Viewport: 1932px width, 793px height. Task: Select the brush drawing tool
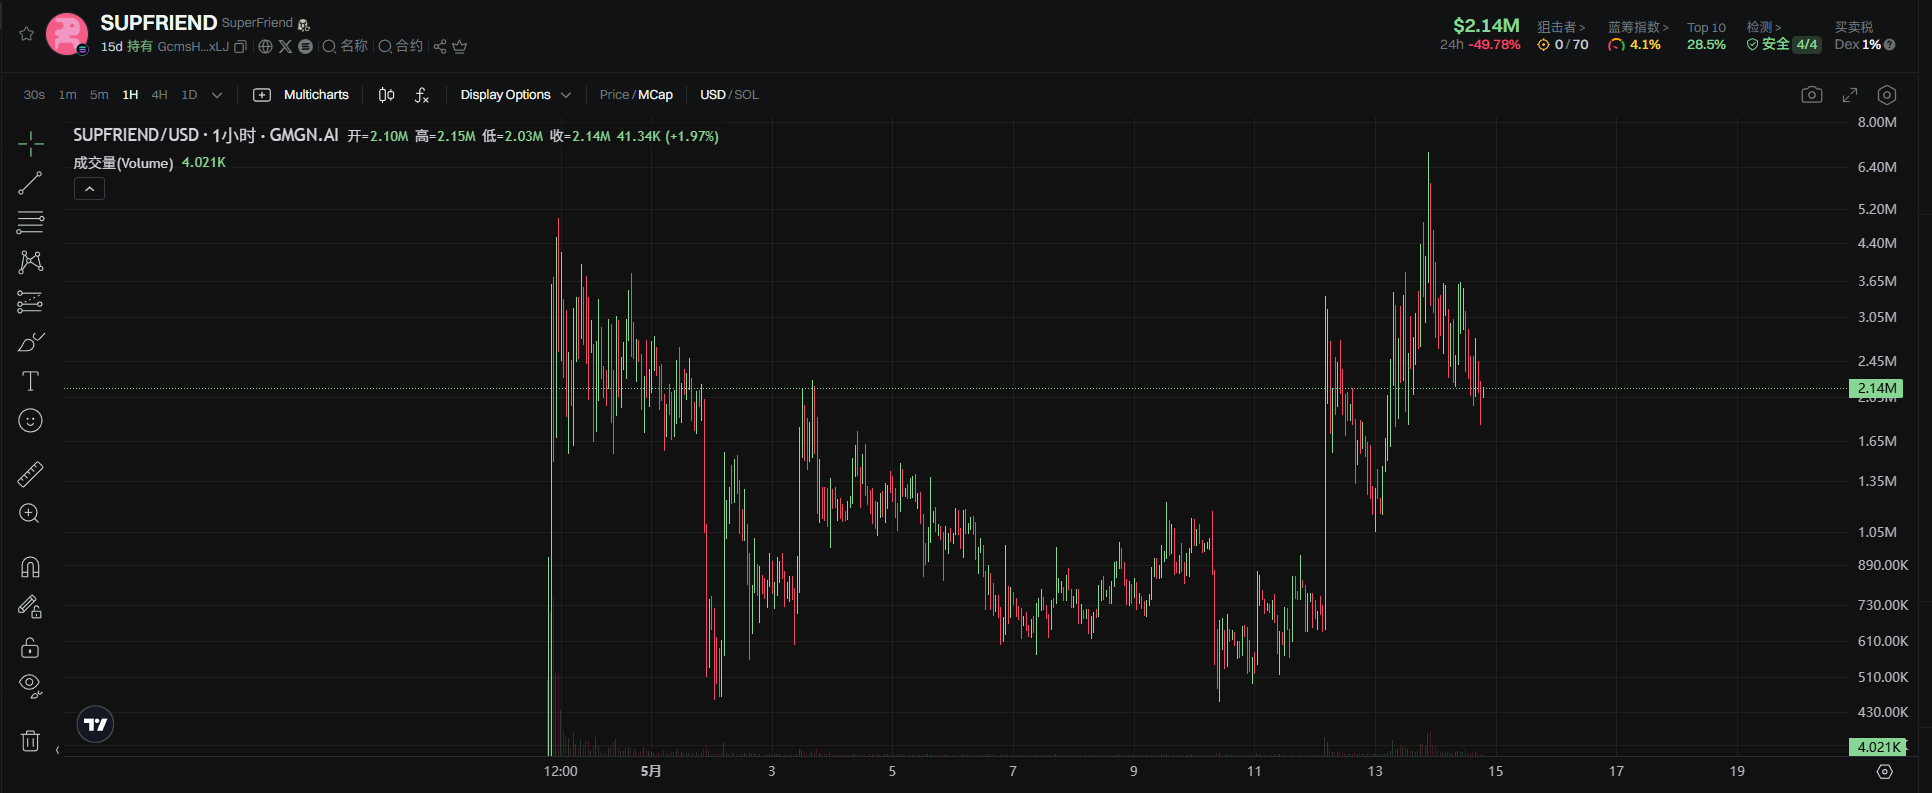pos(31,342)
